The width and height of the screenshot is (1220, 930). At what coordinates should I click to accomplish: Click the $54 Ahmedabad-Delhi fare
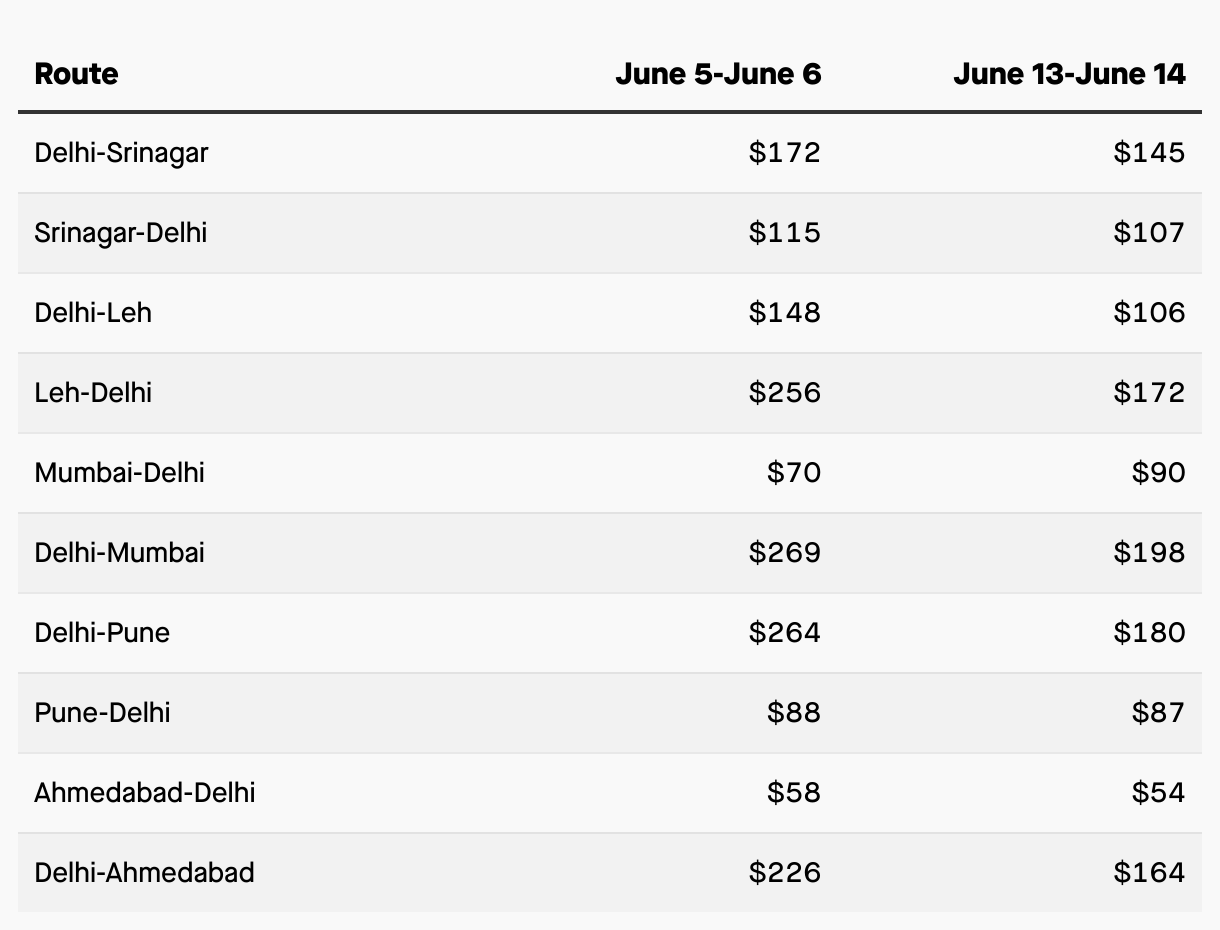tap(1158, 793)
